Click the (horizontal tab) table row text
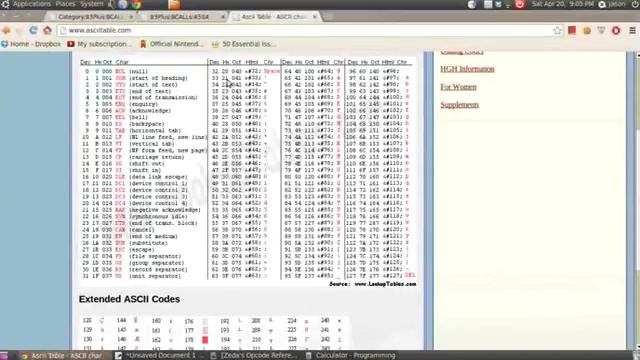Viewport: 640px width, 360px height. click(x=155, y=131)
